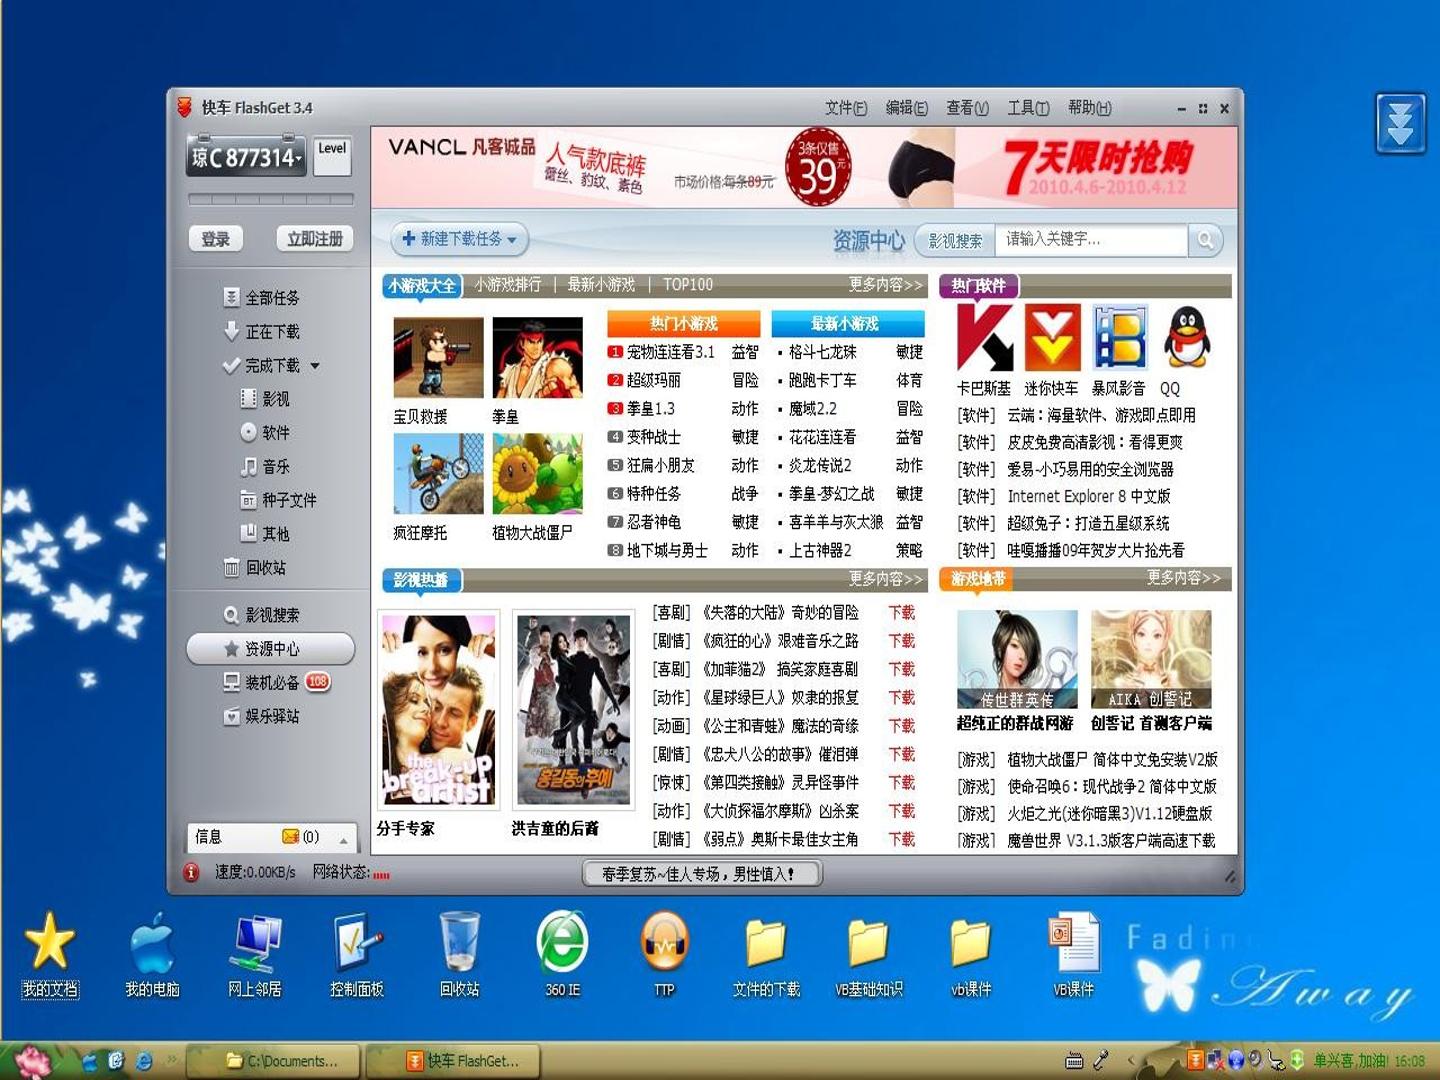1440x1080 pixels.
Task: Click the 请输入关键字 search field
Action: pos(1091,240)
